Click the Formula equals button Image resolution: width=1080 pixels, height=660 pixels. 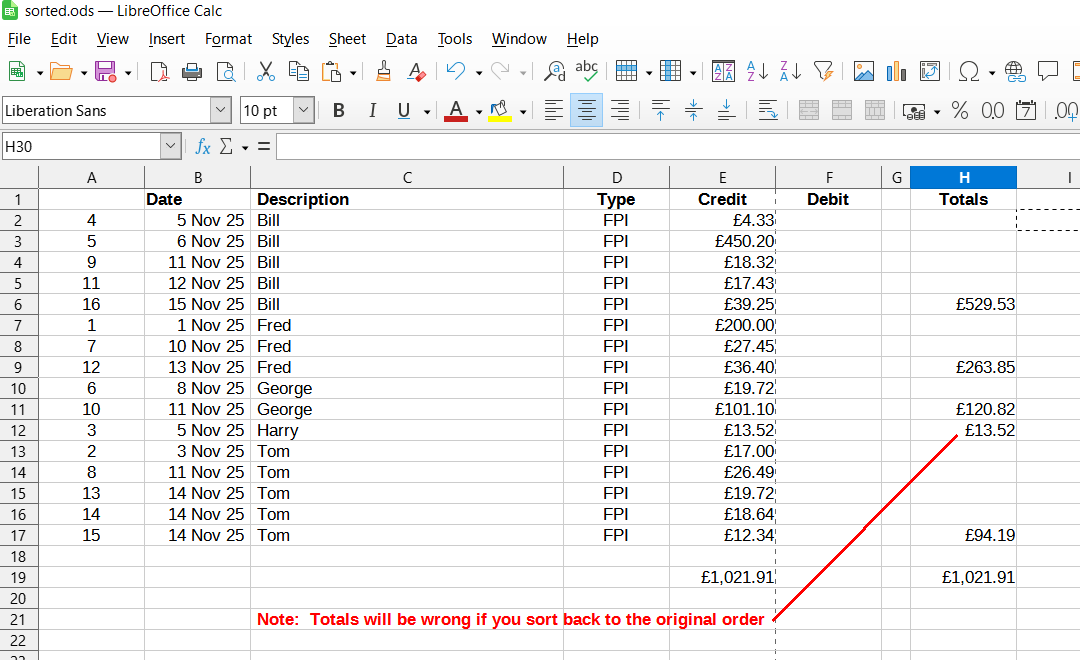pyautogui.click(x=264, y=146)
